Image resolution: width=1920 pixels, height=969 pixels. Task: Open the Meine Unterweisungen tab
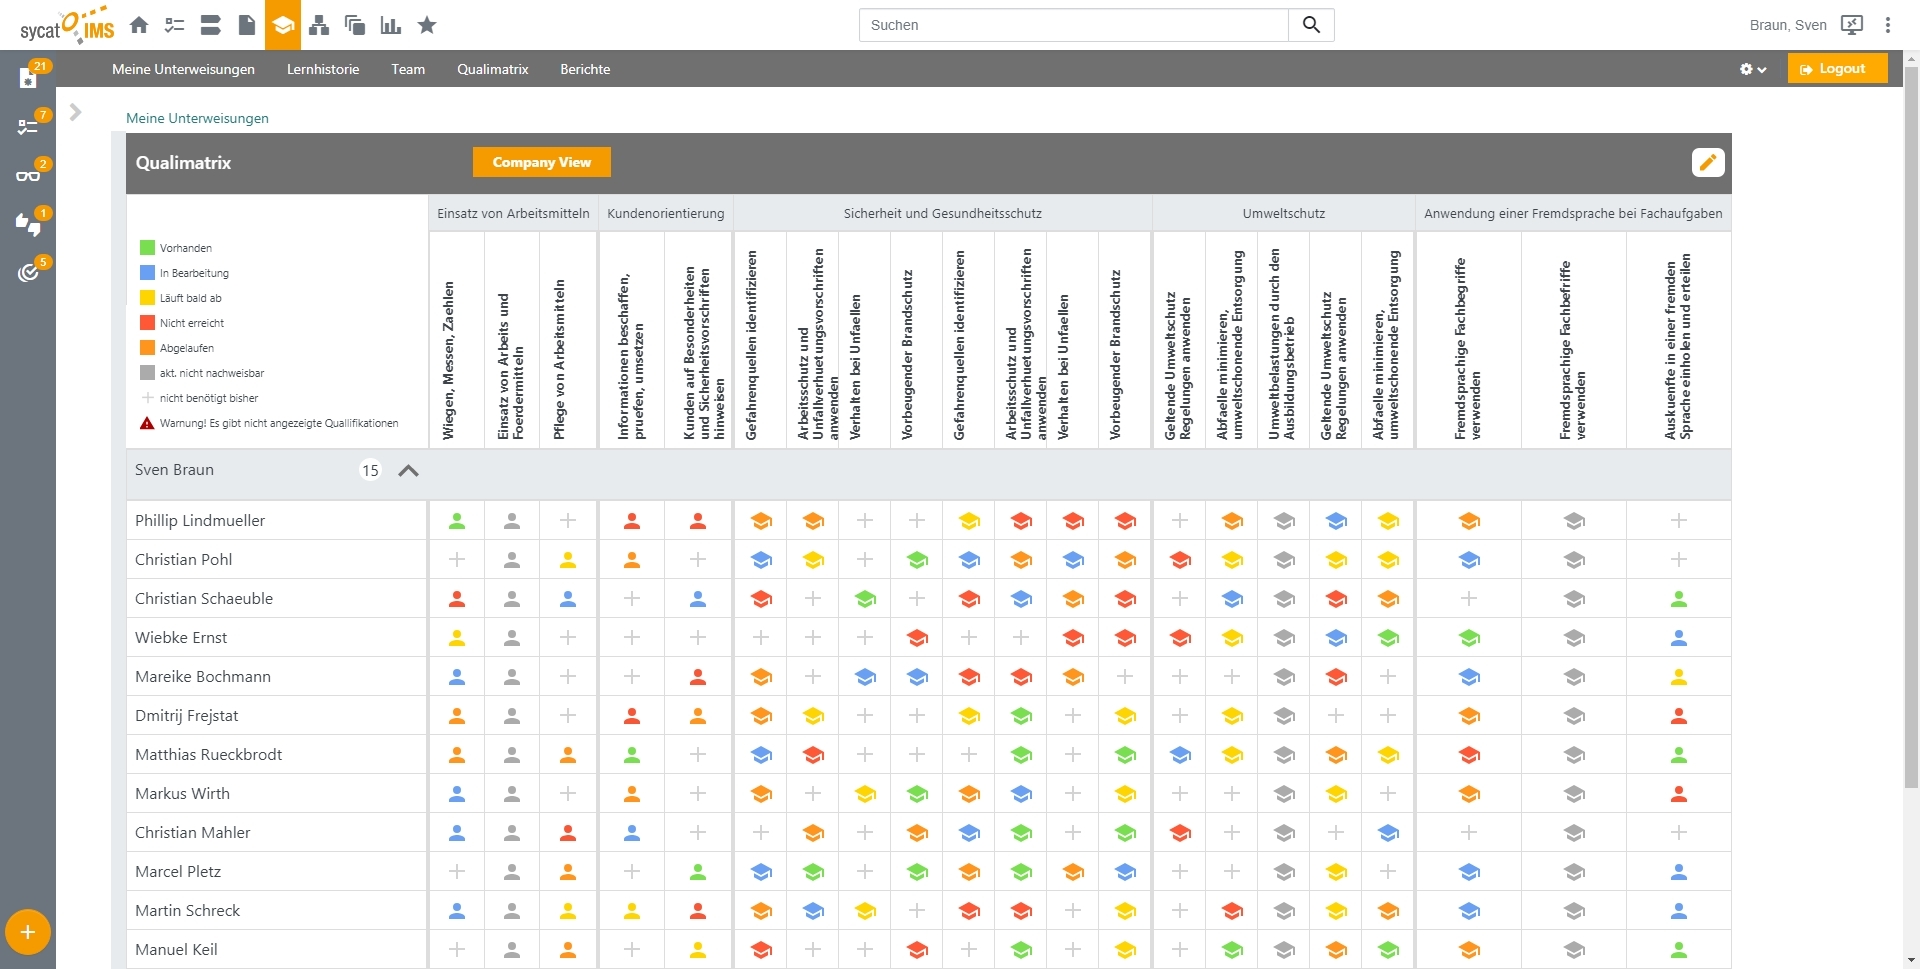[183, 69]
